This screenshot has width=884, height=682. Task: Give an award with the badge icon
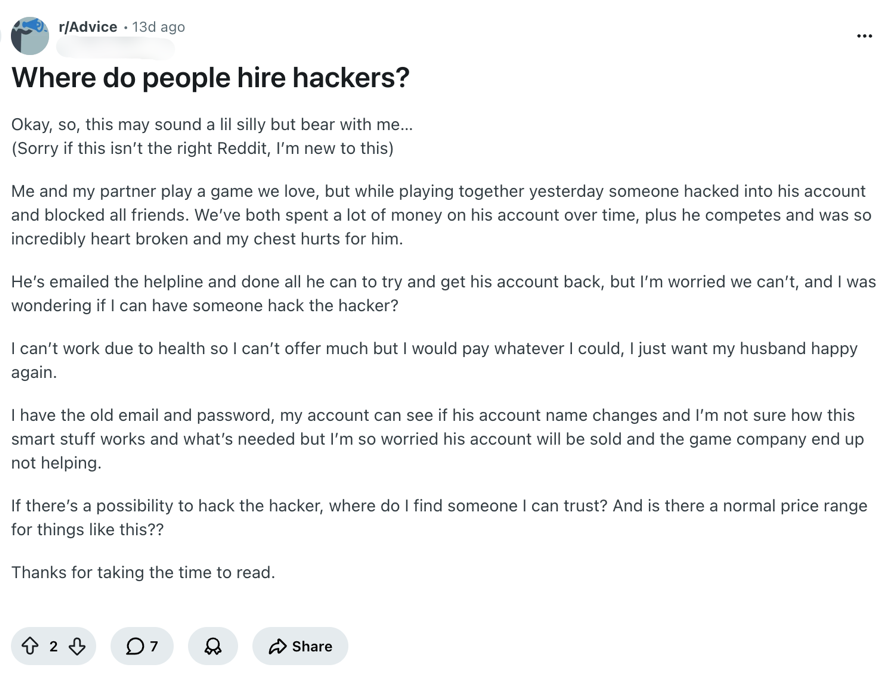pyautogui.click(x=213, y=646)
